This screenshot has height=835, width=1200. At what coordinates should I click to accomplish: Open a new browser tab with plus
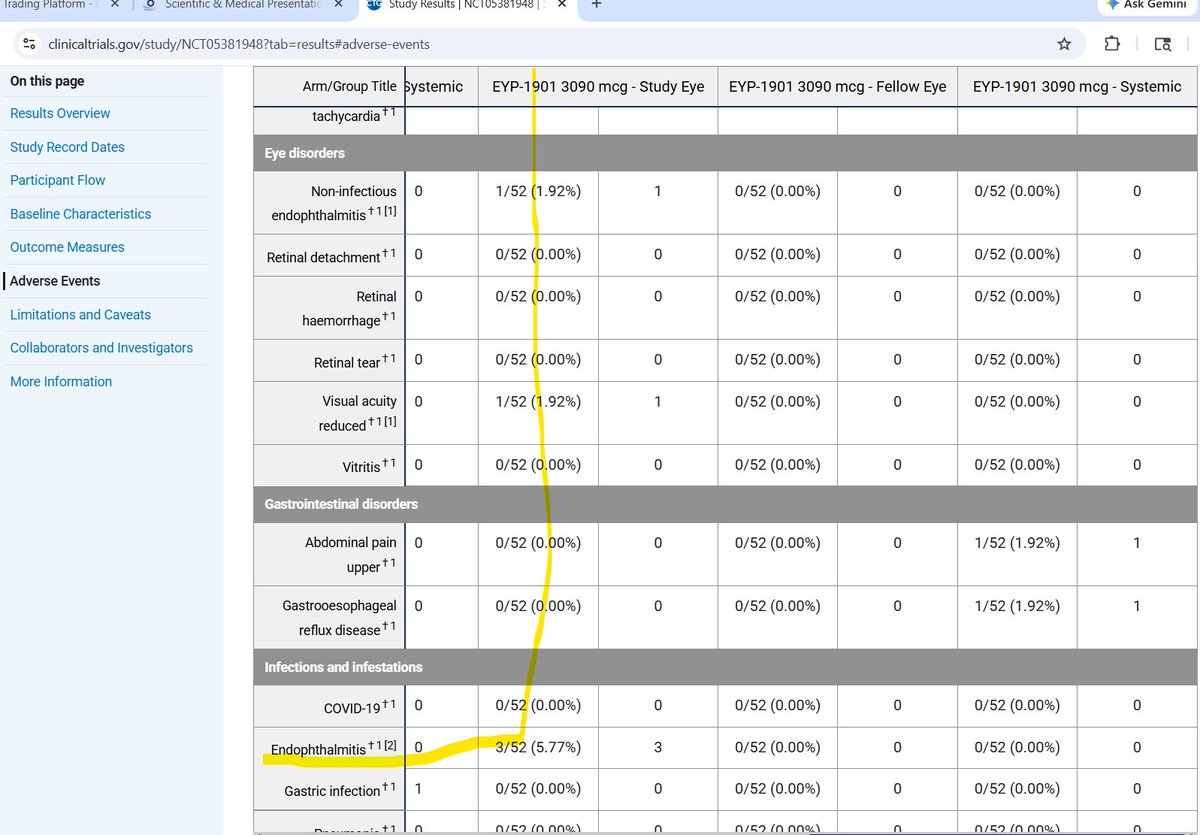pyautogui.click(x=597, y=5)
